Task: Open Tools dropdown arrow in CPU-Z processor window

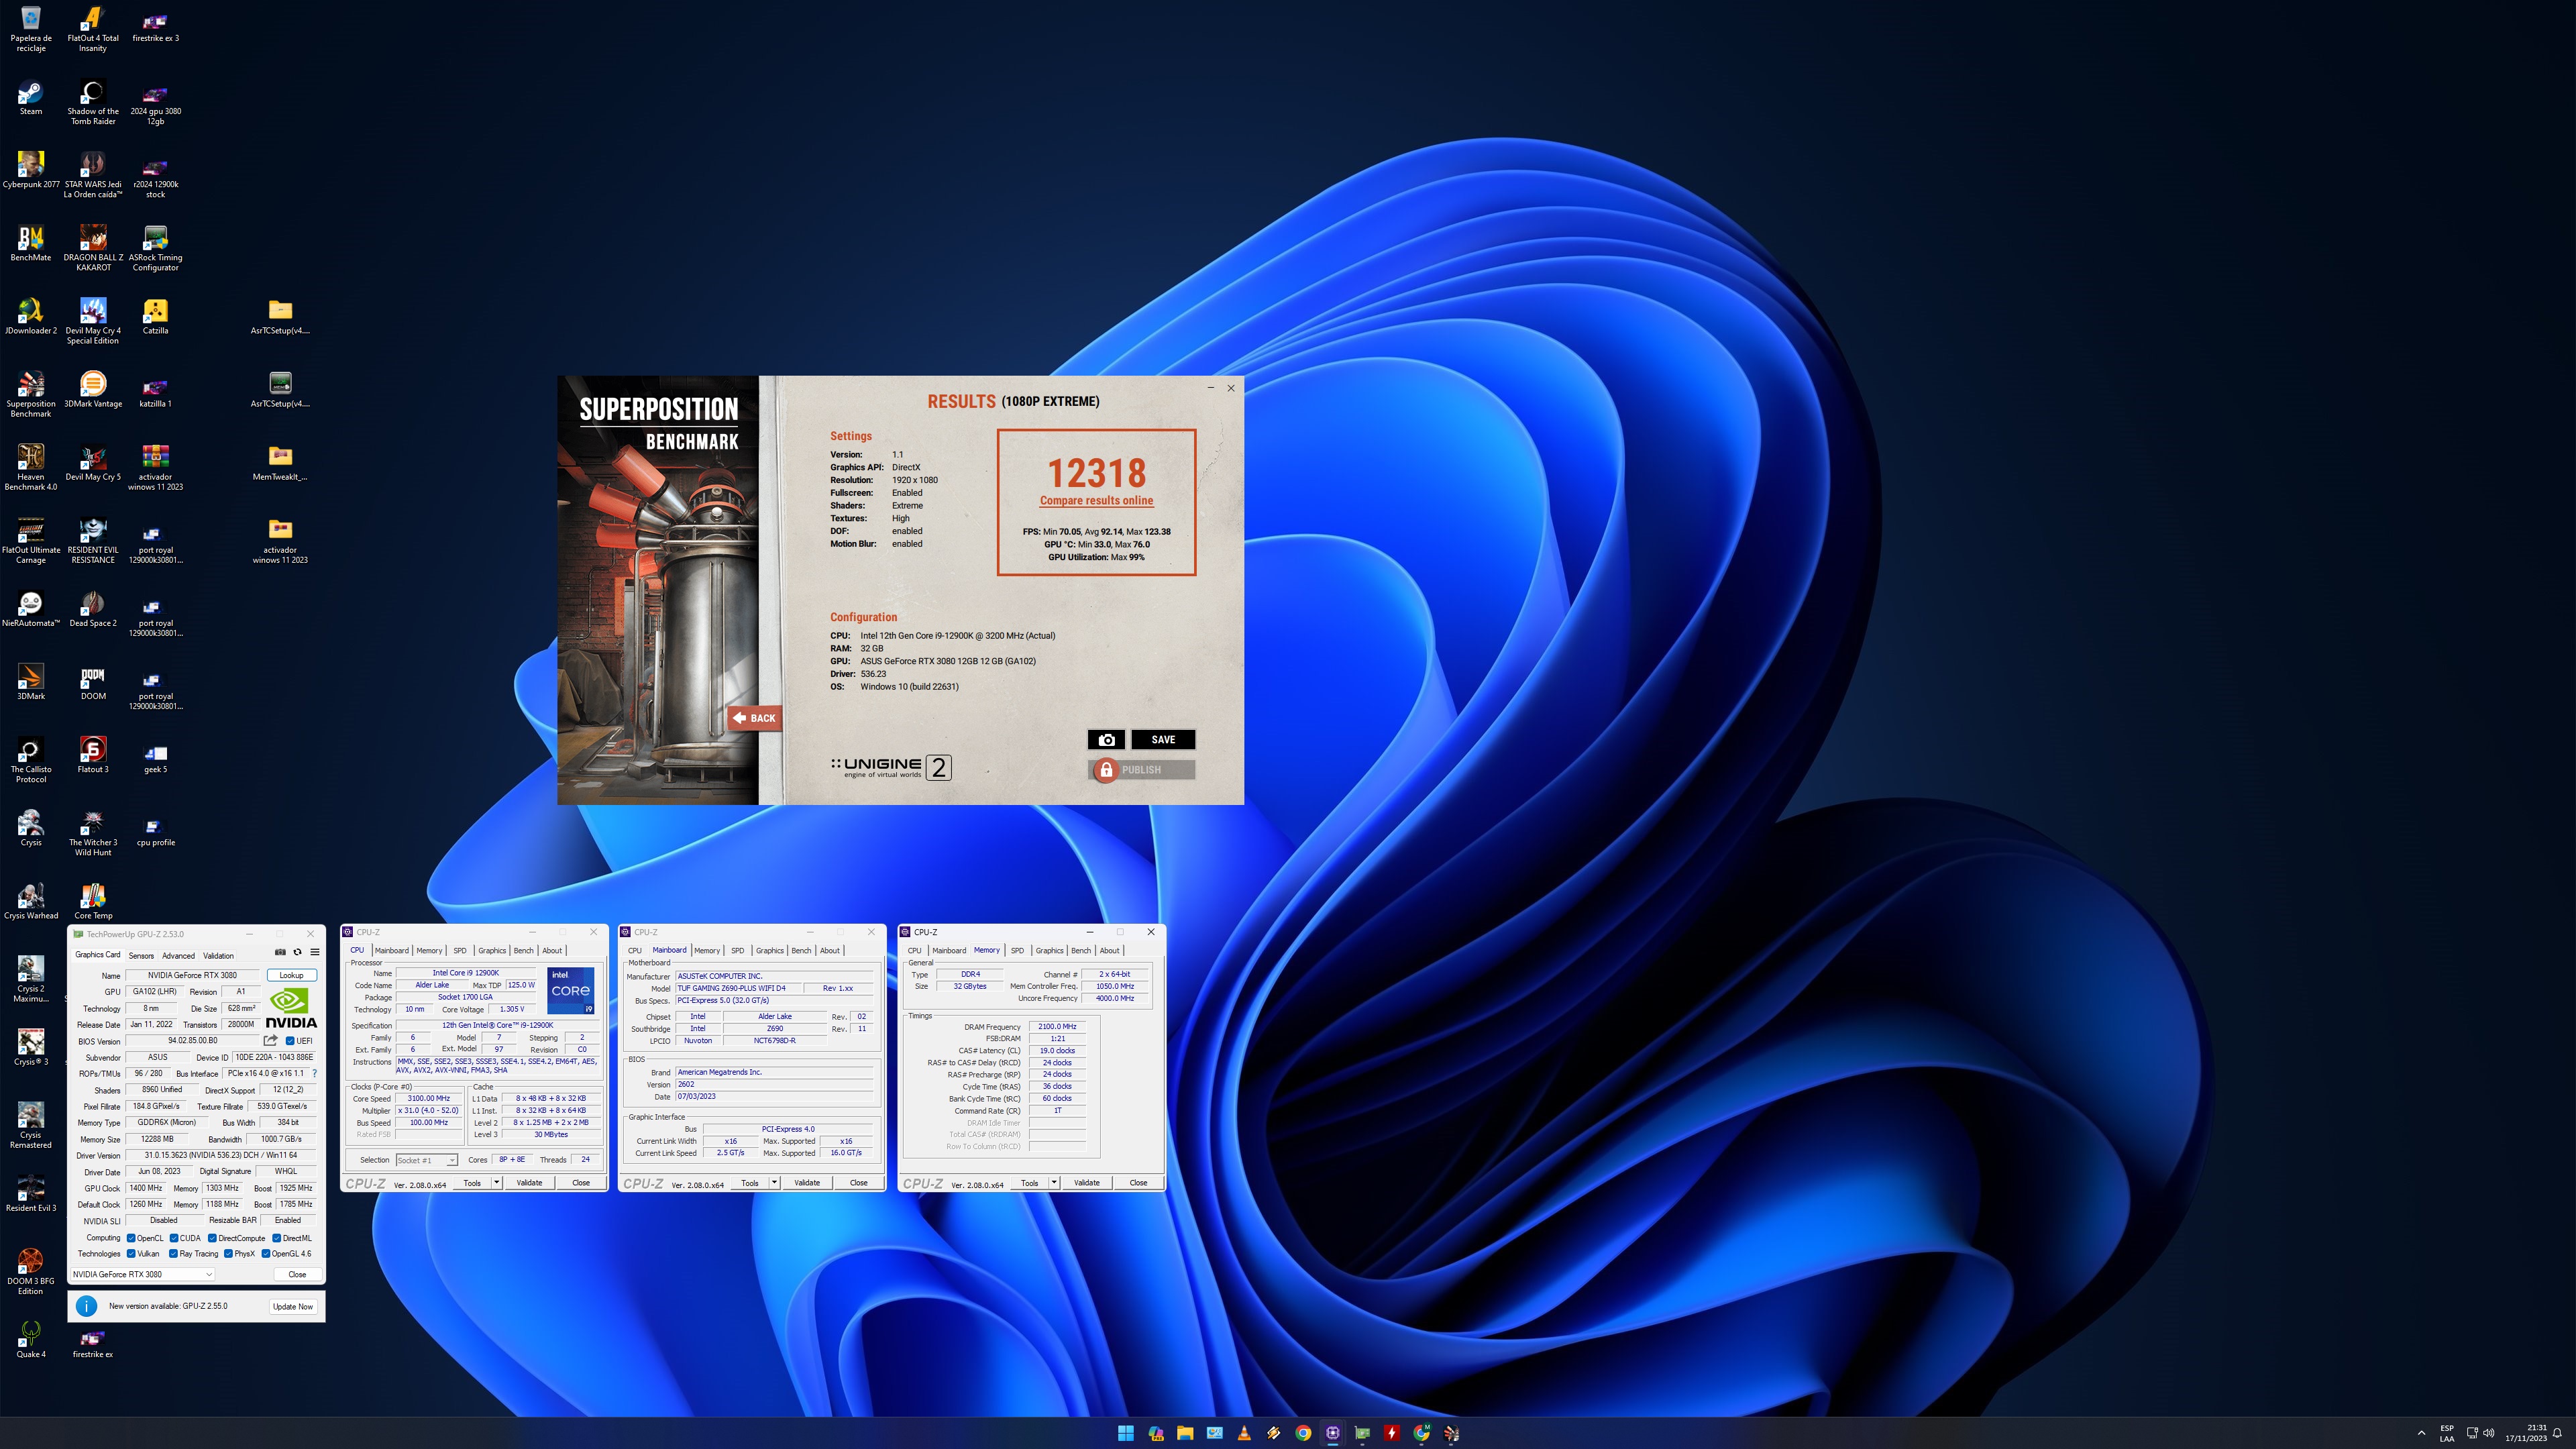Action: click(x=496, y=1182)
